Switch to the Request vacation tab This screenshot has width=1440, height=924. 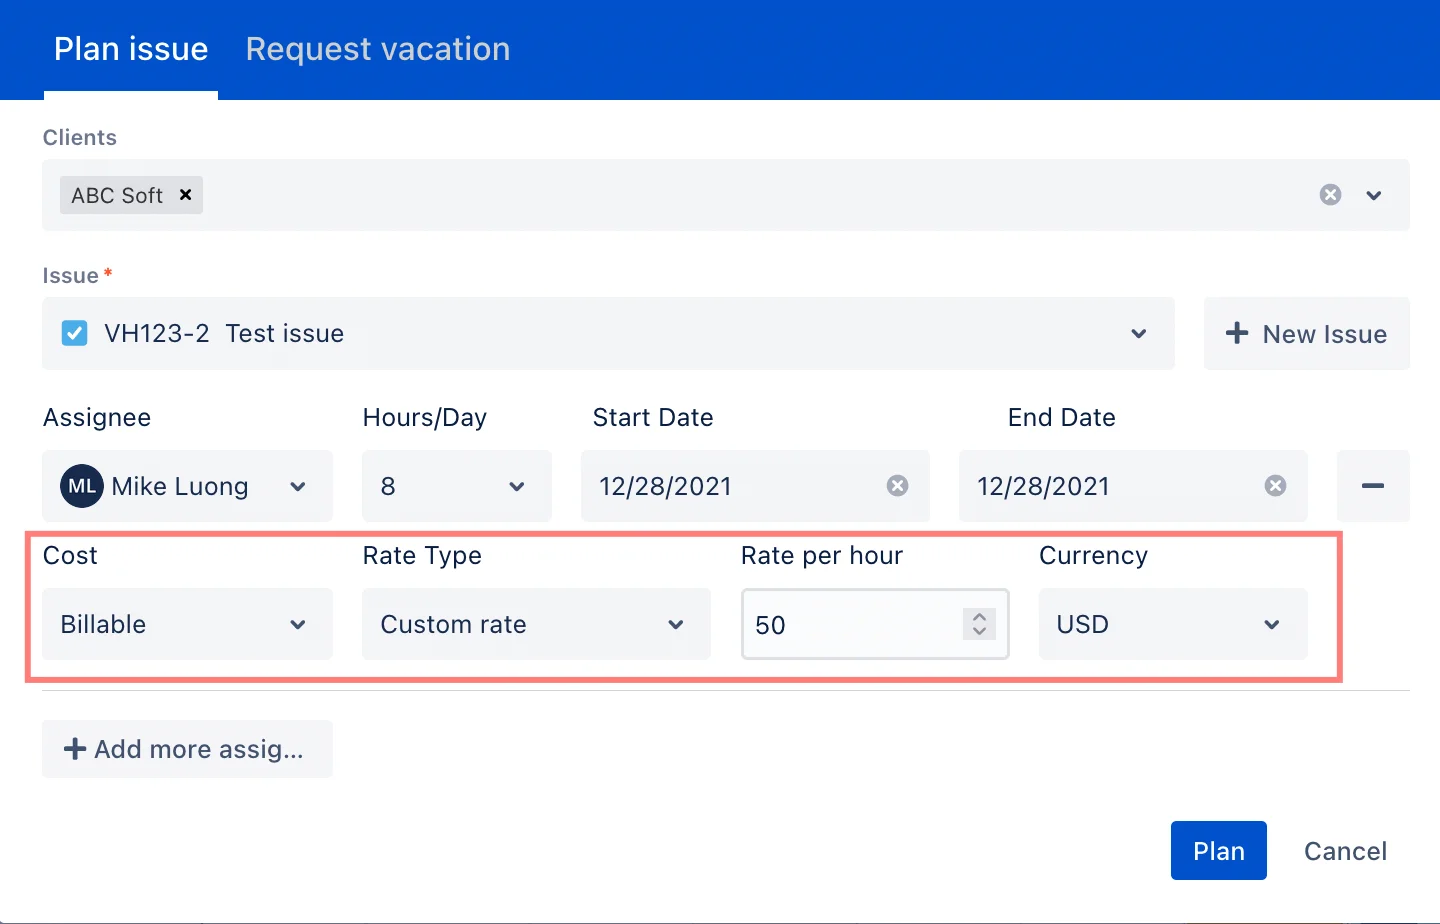(x=377, y=49)
